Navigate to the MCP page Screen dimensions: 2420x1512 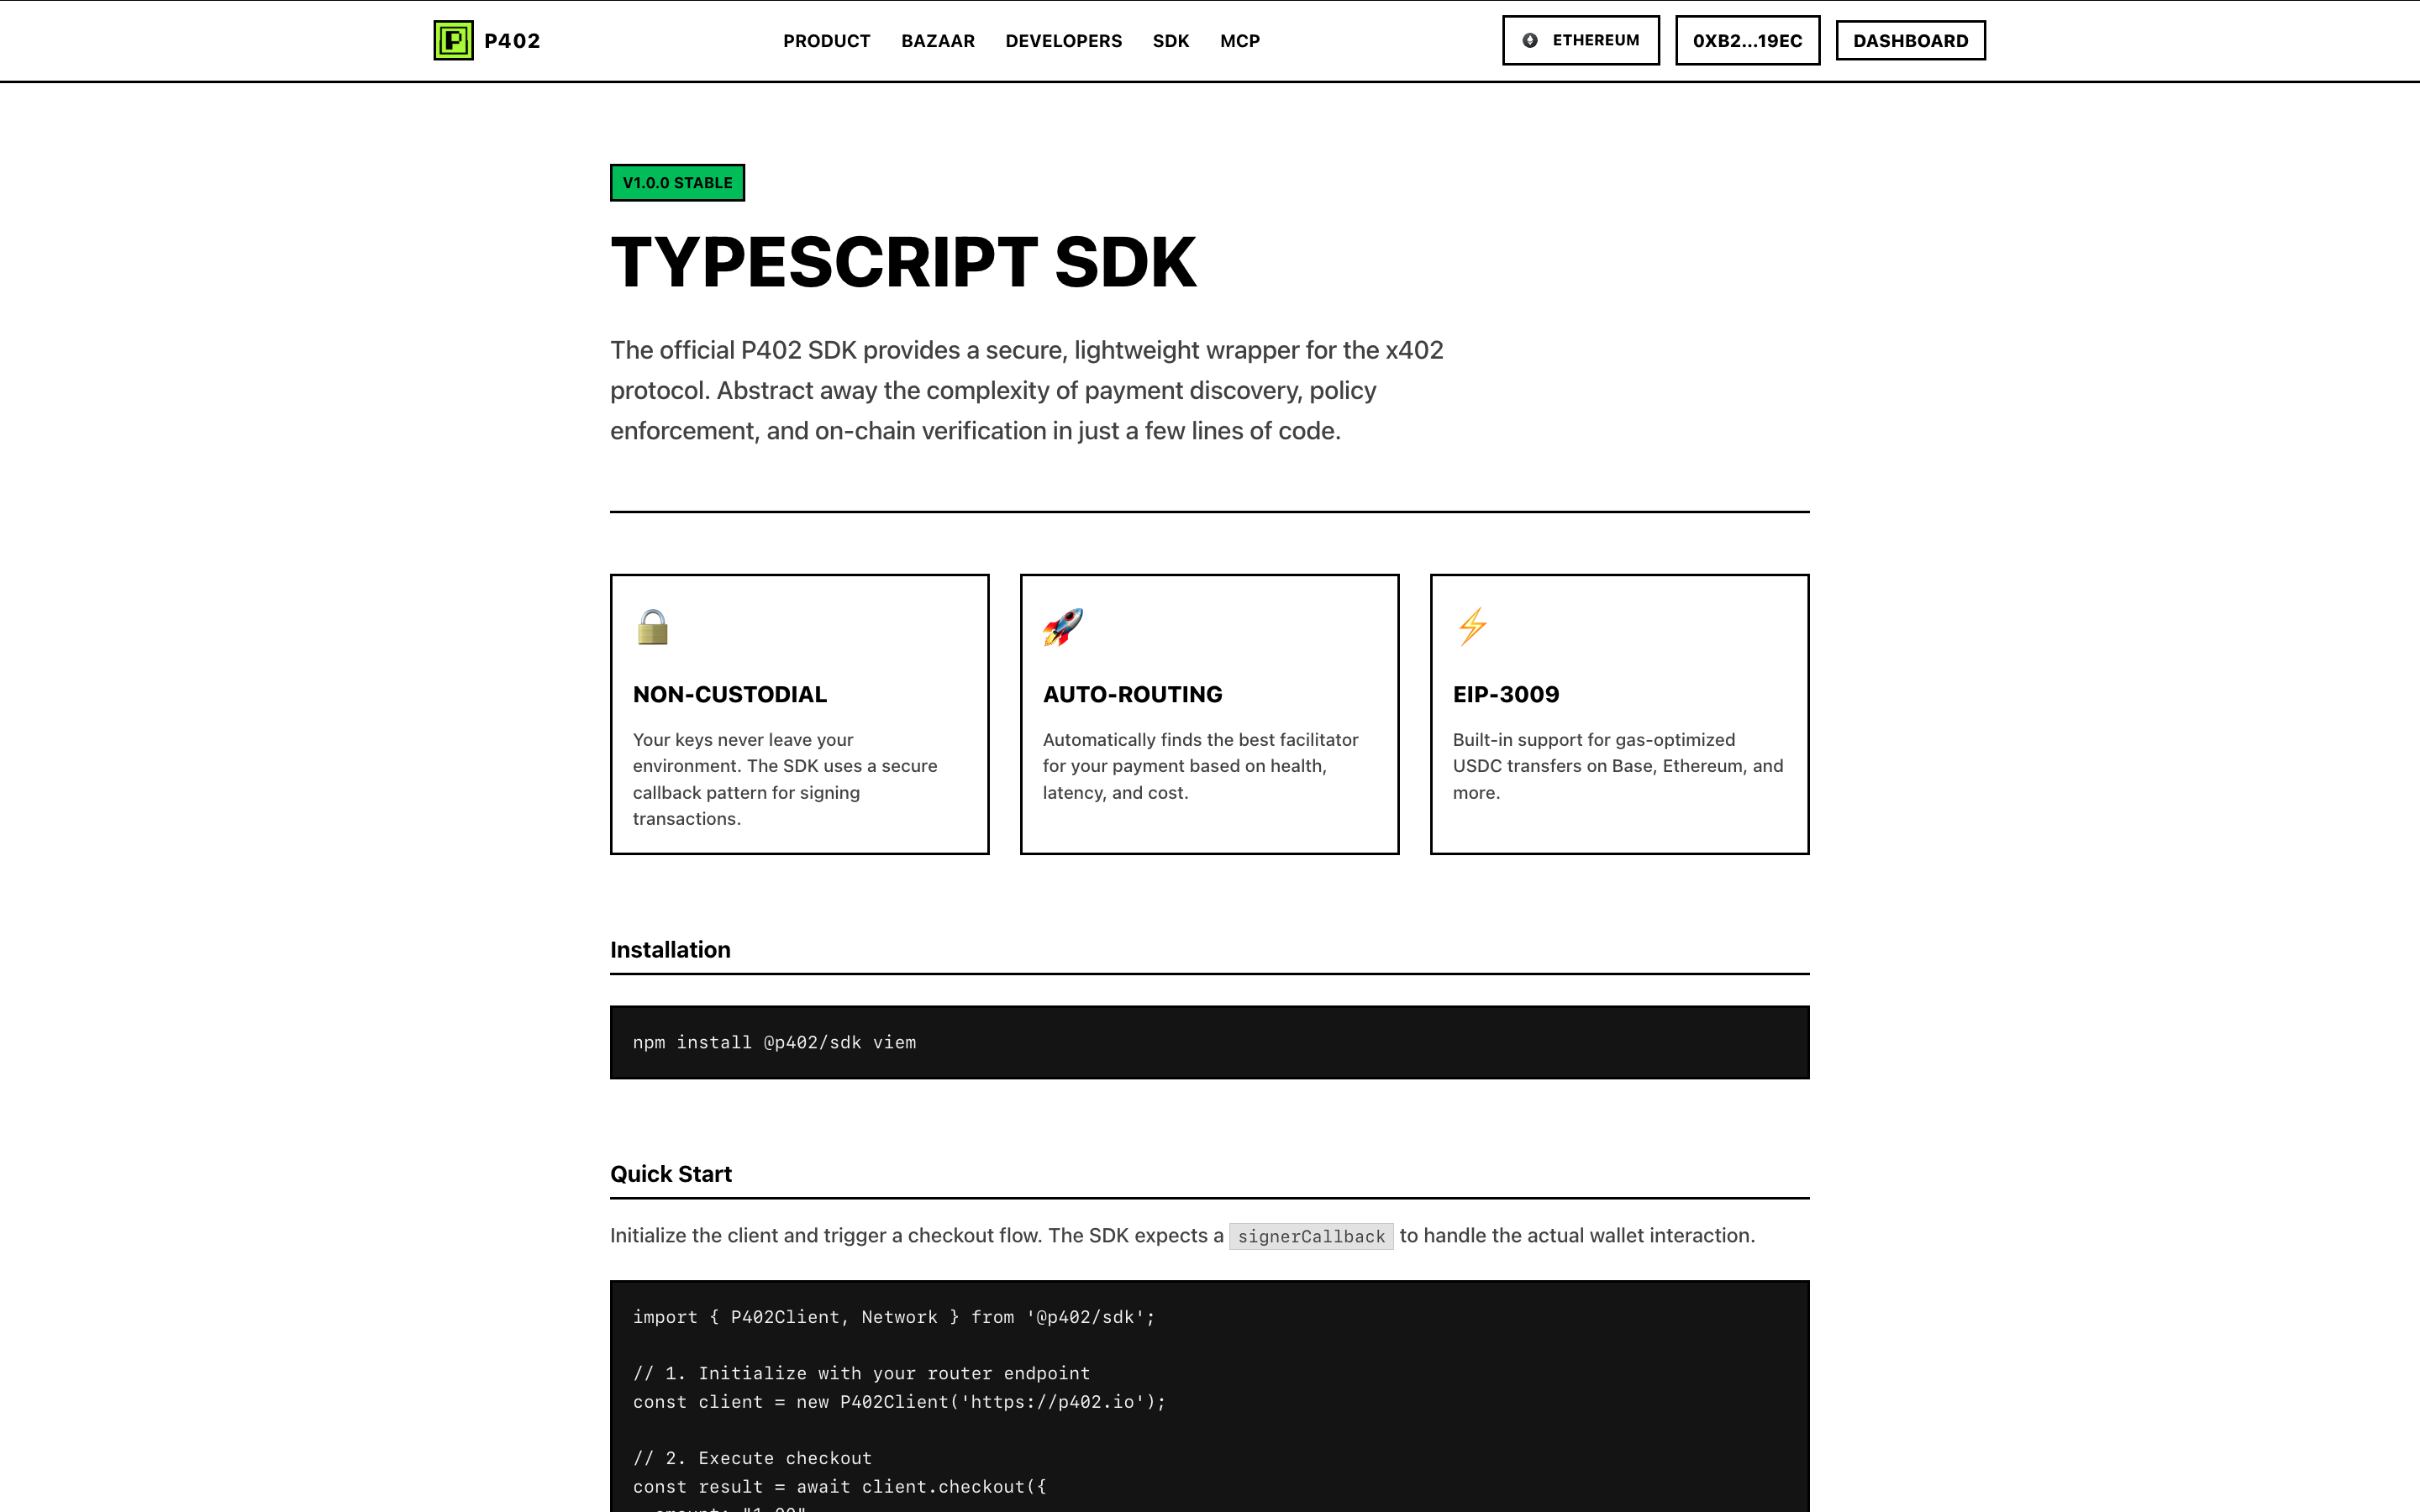click(1239, 41)
